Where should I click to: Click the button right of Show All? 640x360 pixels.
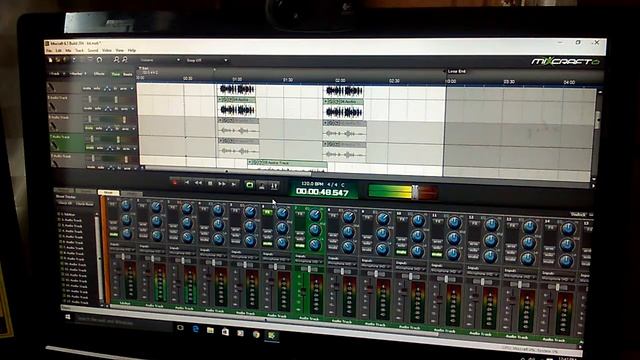click(84, 204)
